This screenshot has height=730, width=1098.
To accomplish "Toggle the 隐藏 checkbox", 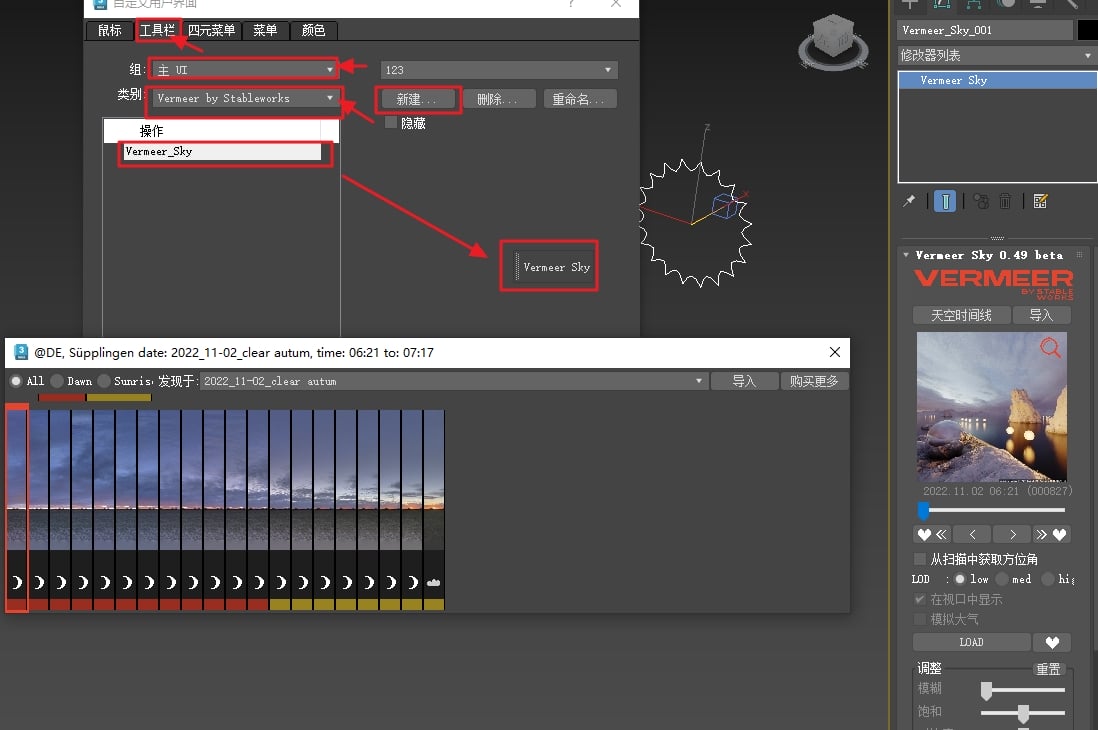I will coord(391,123).
